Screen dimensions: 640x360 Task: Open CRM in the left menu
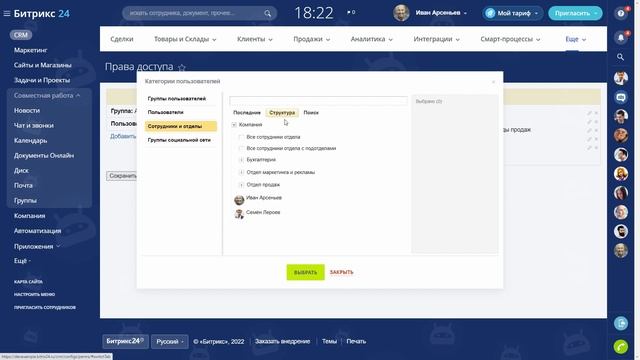(x=20, y=35)
